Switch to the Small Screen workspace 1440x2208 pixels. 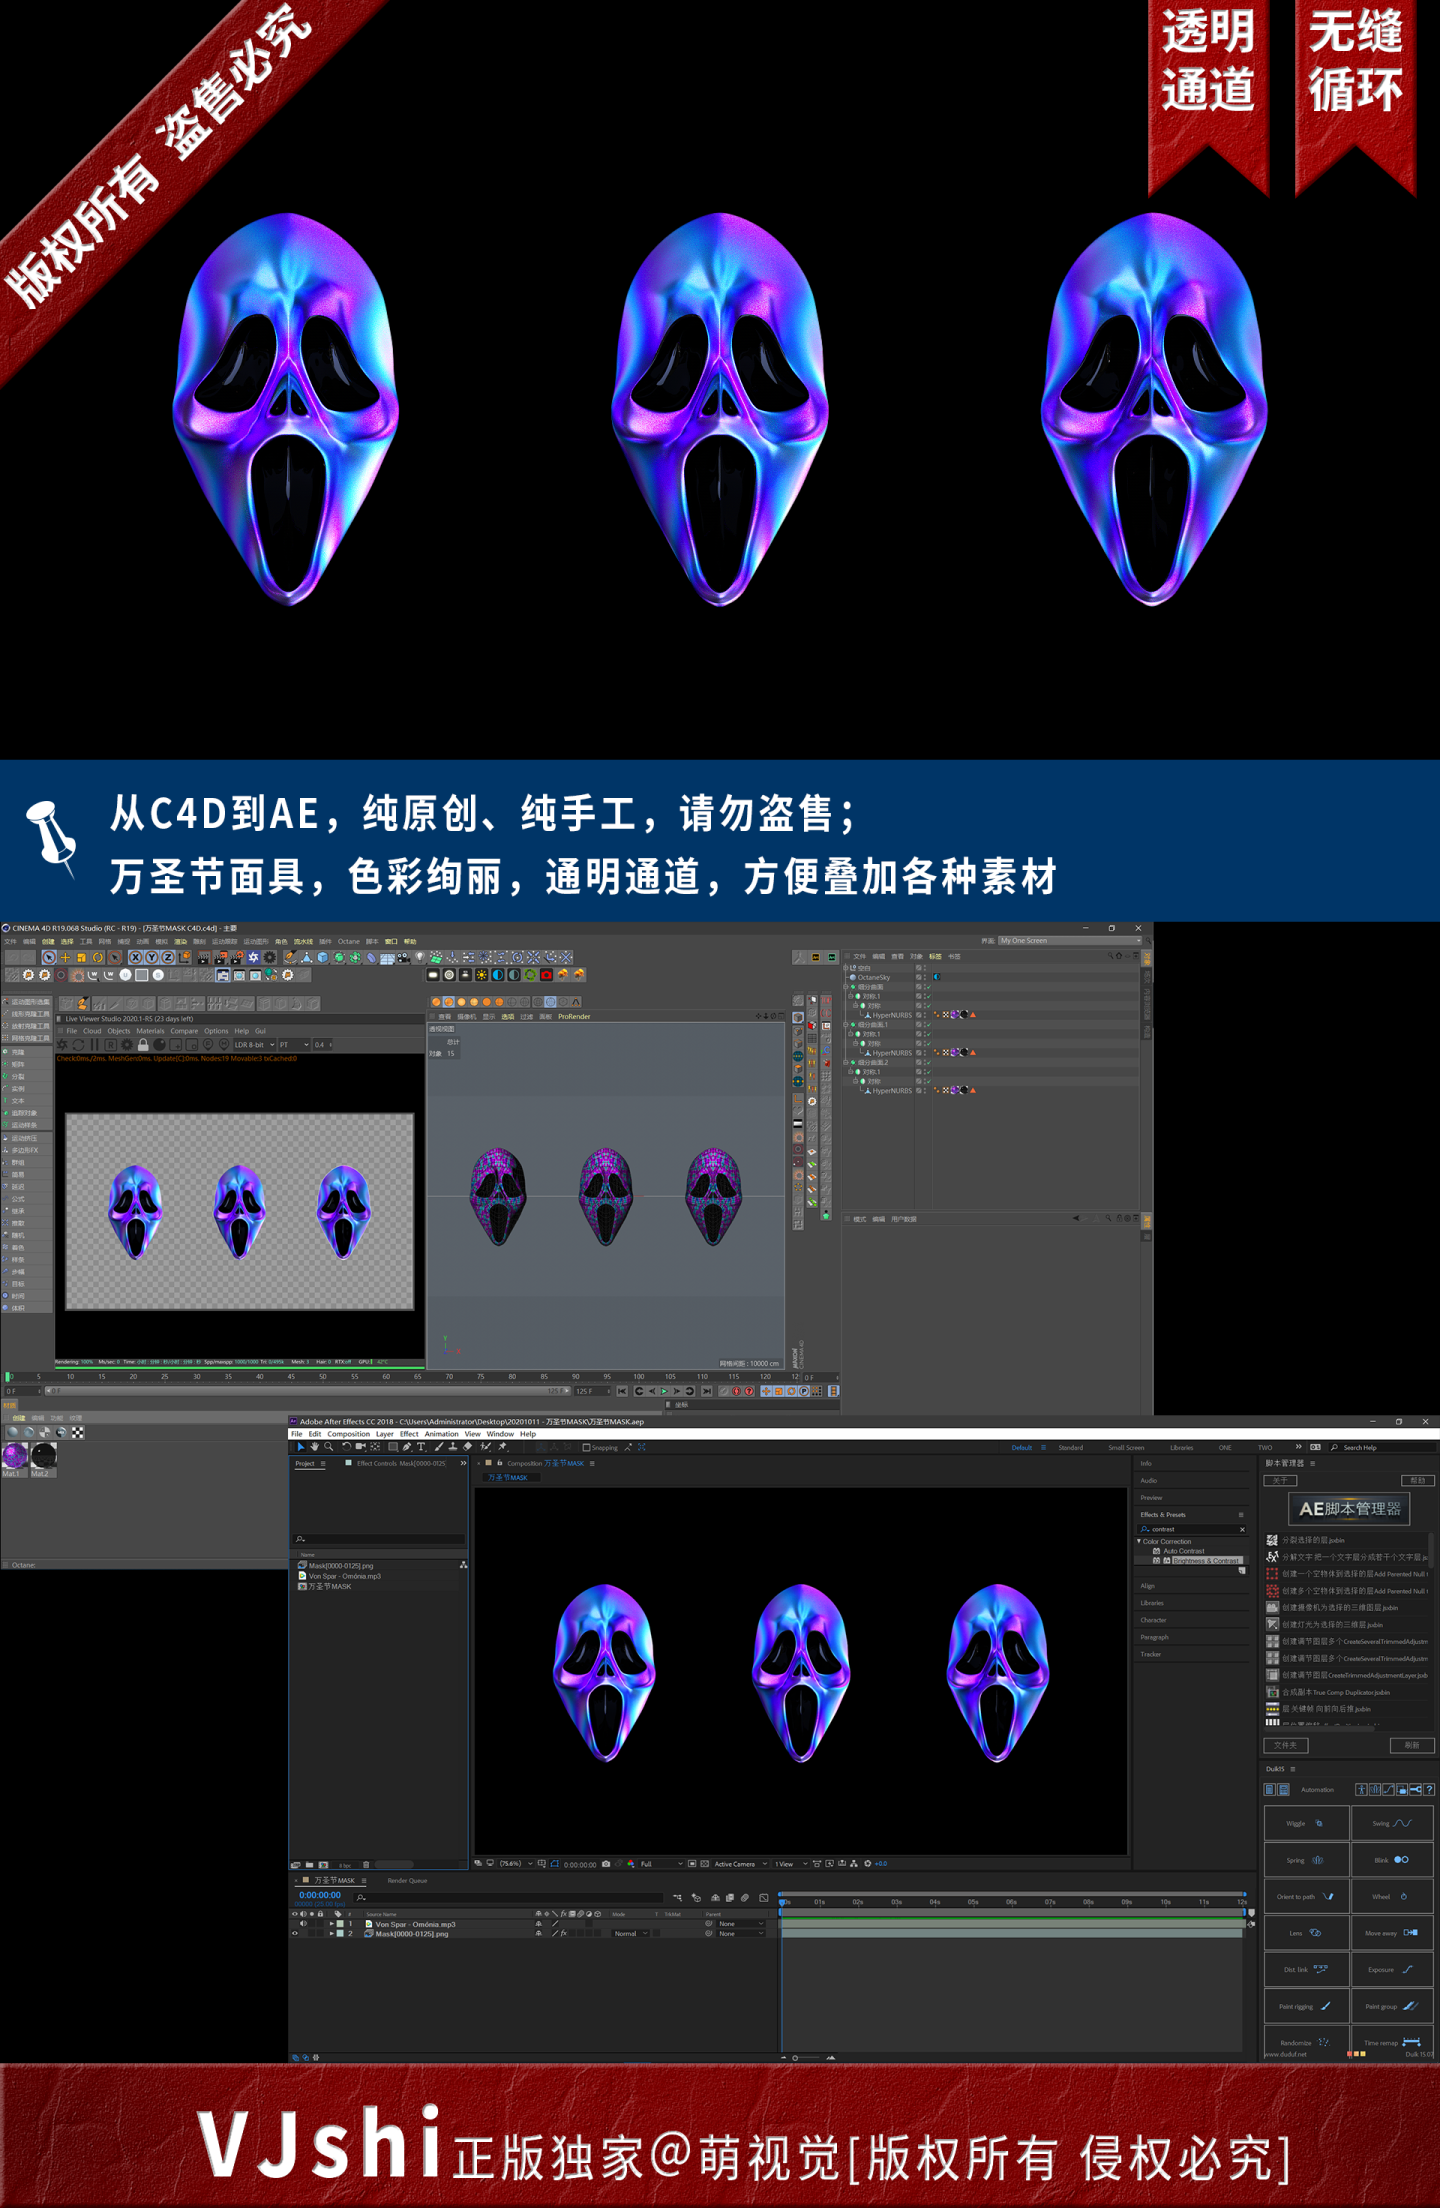coord(1126,1447)
